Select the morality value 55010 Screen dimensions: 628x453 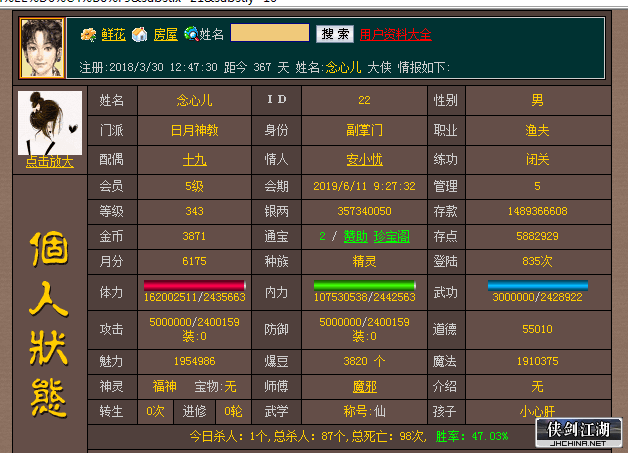537,329
